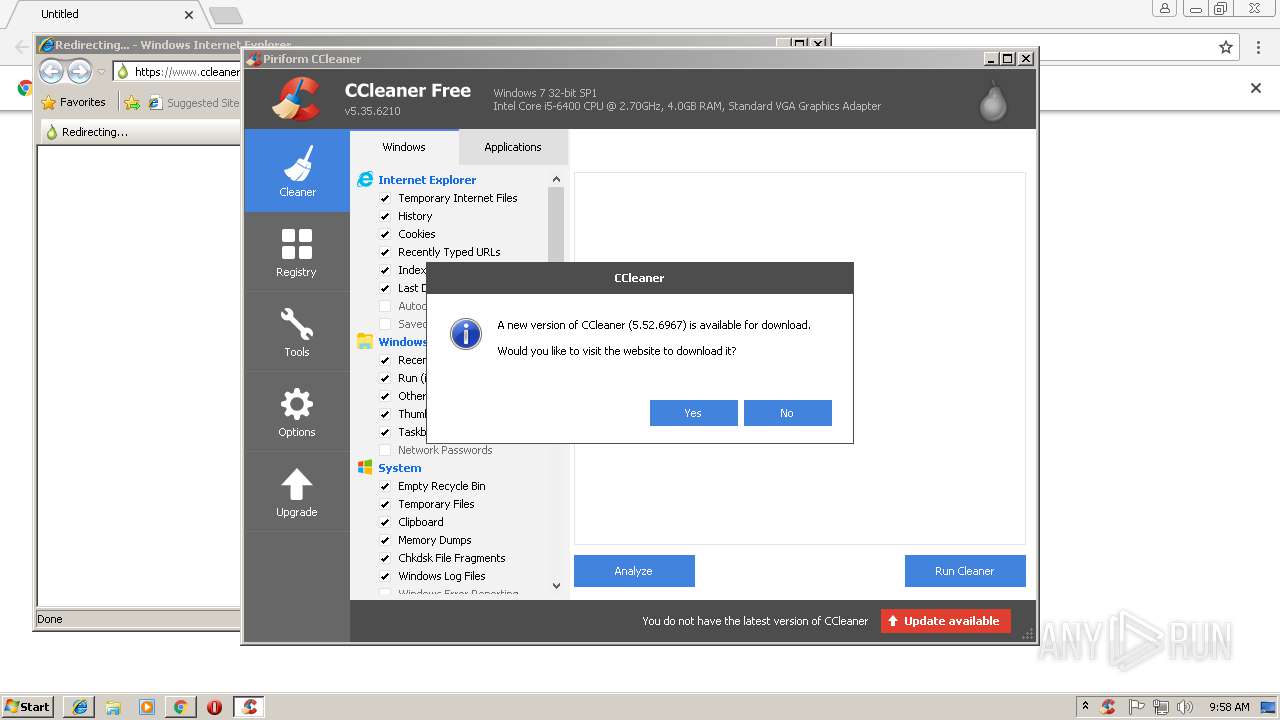Open the Tools section with wrench icon
Image resolution: width=1280 pixels, height=720 pixels.
[297, 332]
